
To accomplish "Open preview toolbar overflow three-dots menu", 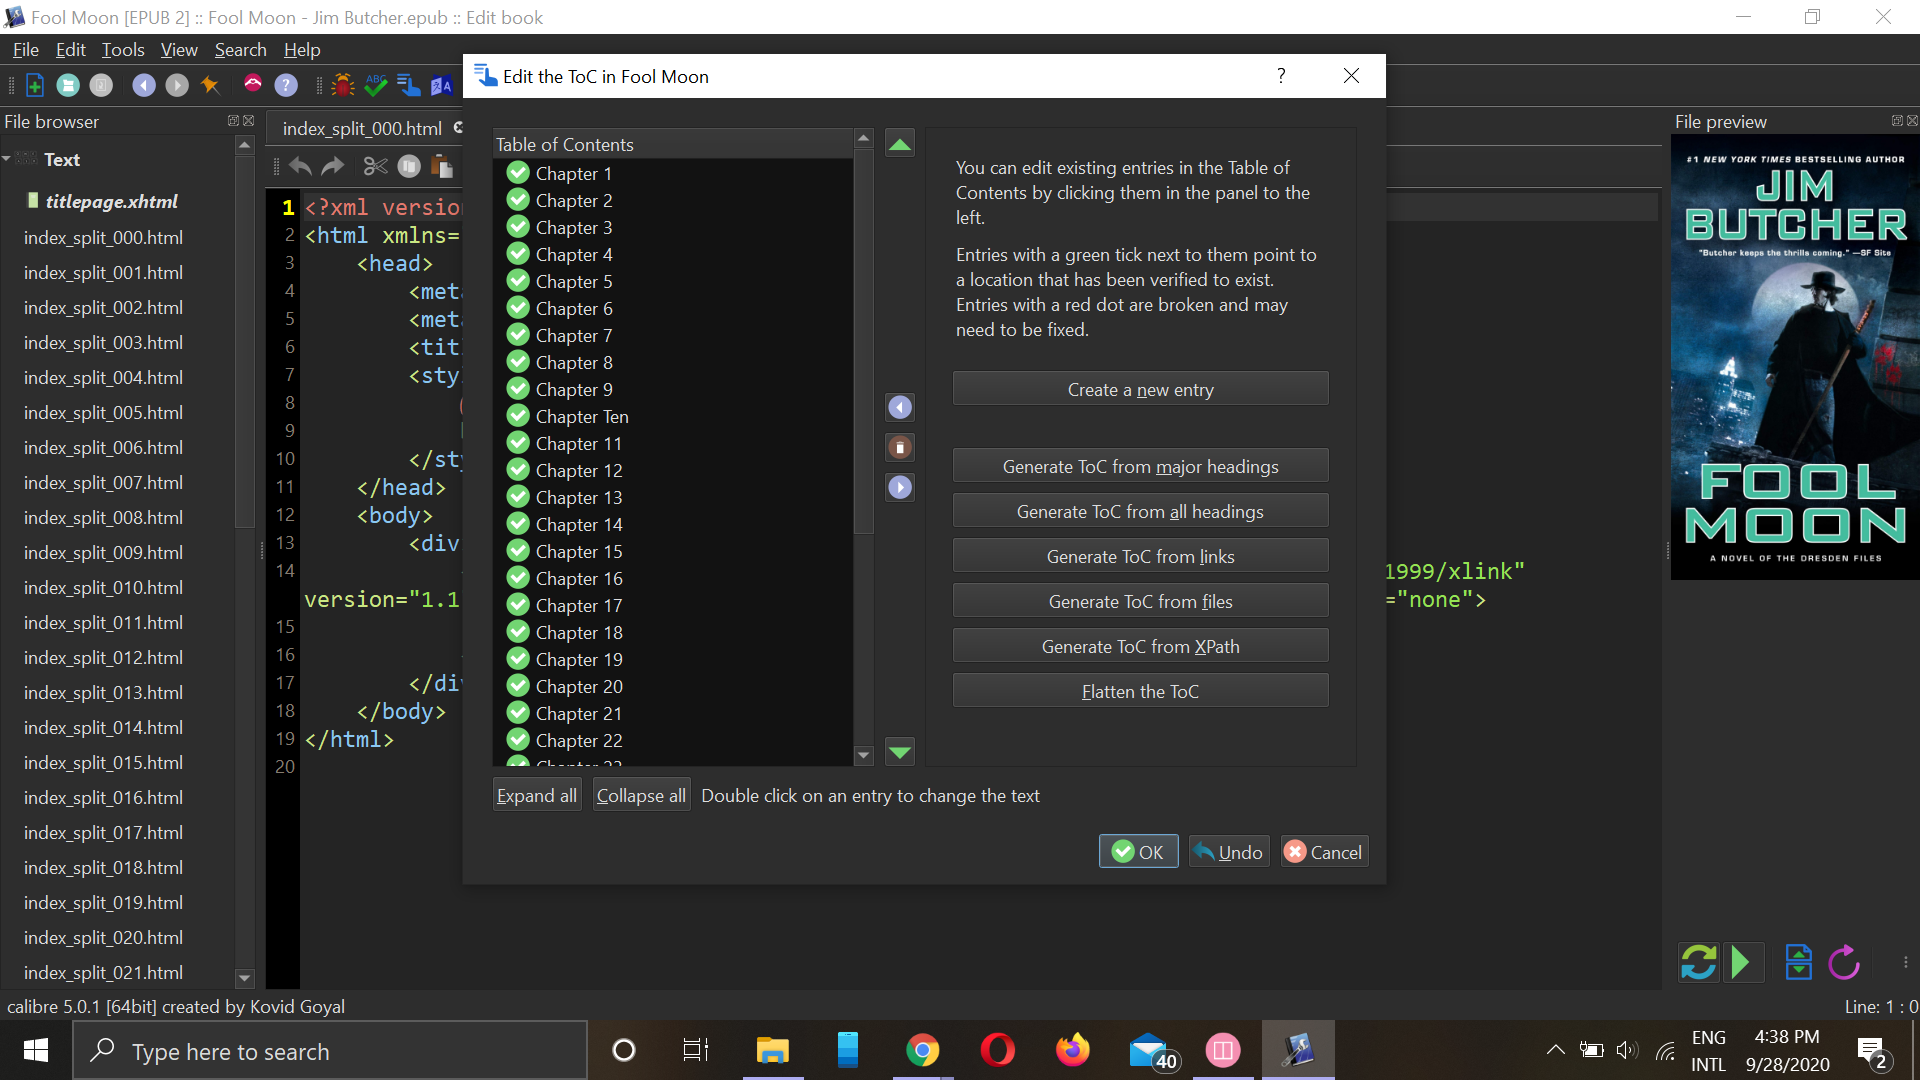I will [1905, 962].
